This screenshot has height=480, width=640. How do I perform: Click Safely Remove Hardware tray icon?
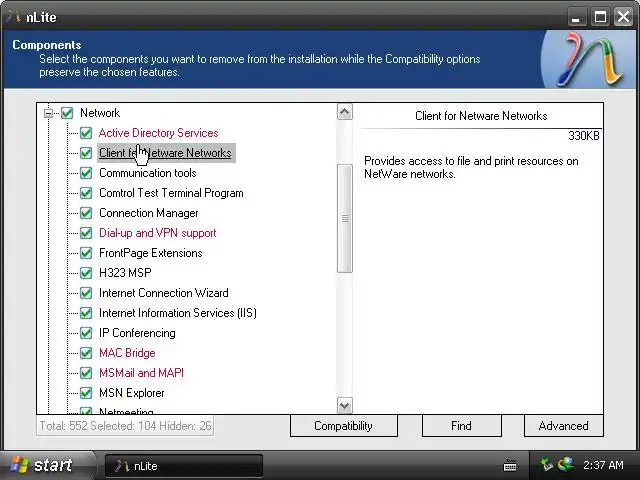[x=546, y=464]
